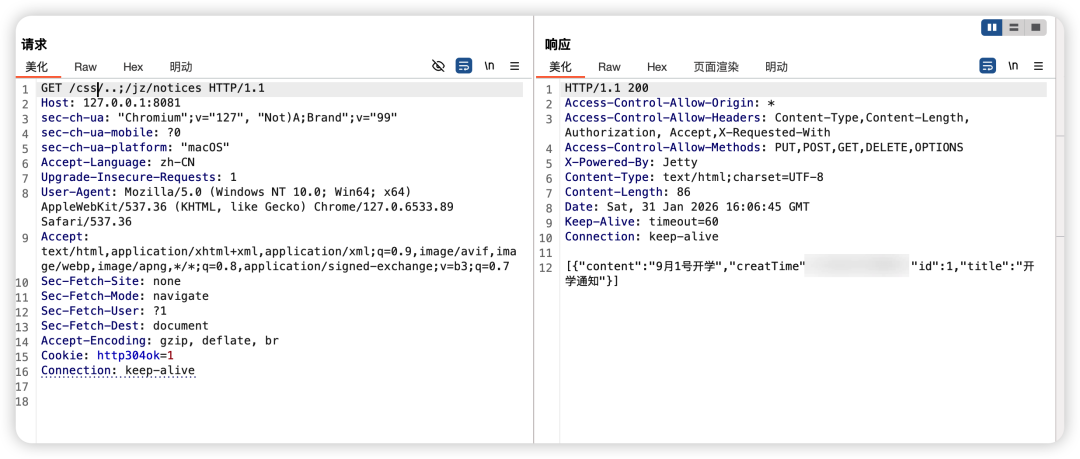The height and width of the screenshot is (459, 1080).
Task: Select the request 美化 tab
Action: 37,67
